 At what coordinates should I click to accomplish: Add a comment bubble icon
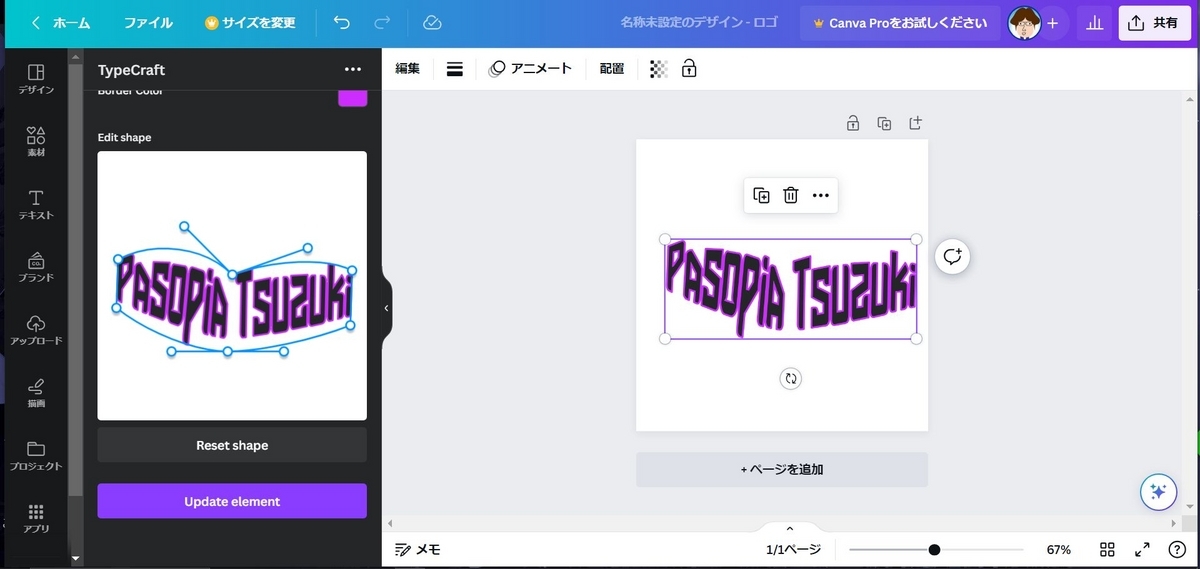pyautogui.click(x=952, y=257)
